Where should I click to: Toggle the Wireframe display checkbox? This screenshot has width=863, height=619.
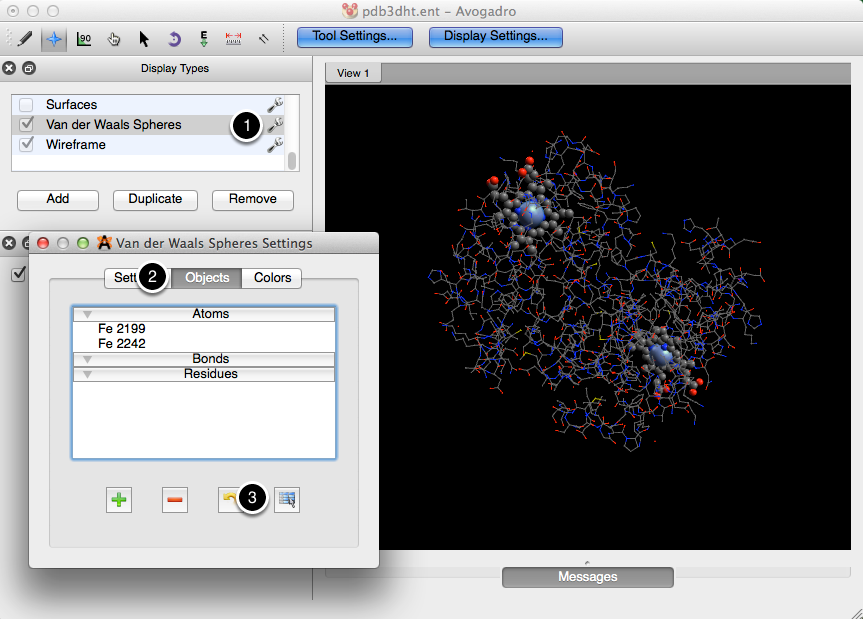27,145
